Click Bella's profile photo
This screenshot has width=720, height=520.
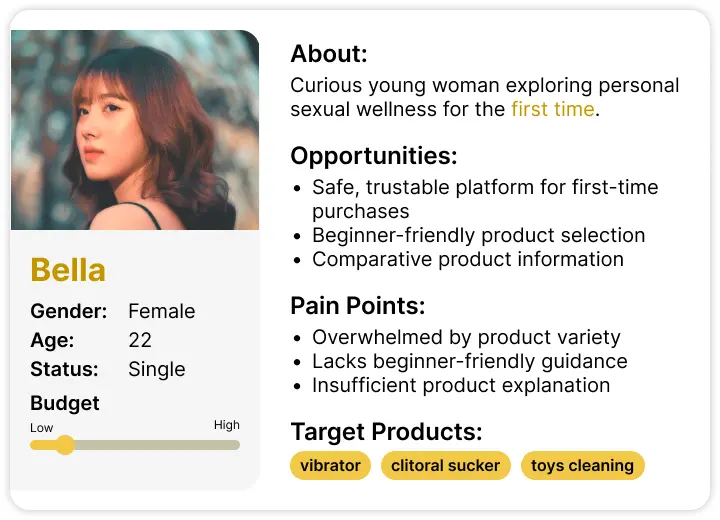pyautogui.click(x=135, y=130)
